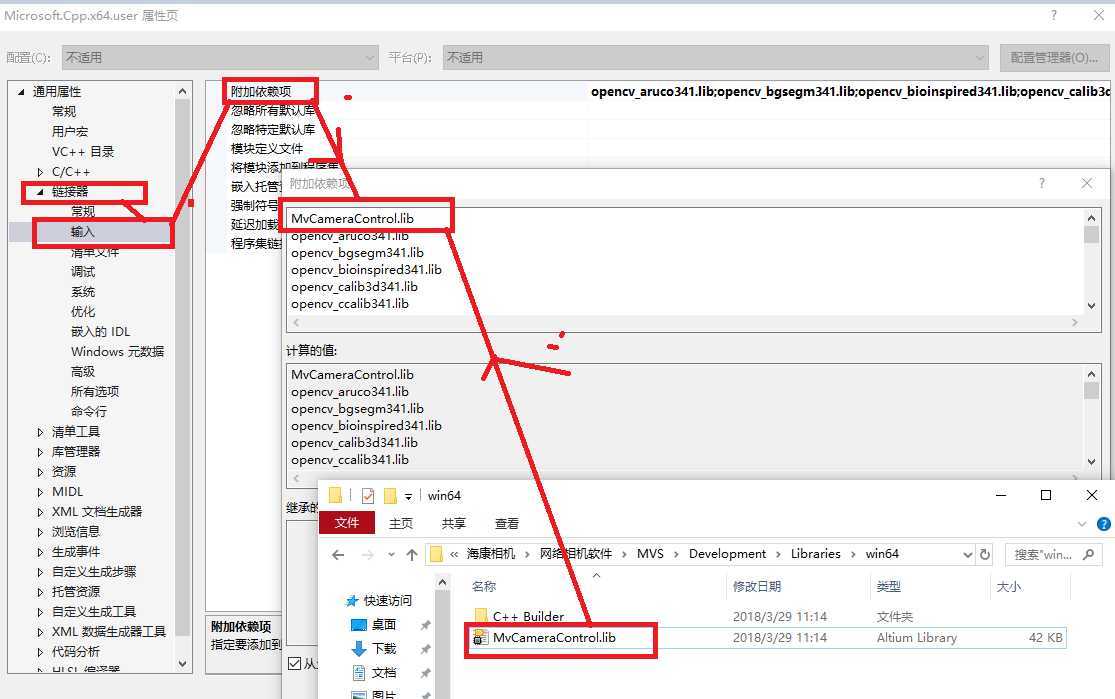Viewport: 1115px width, 699px height.
Task: Open 下载 in Explorer navigation pane
Action: tap(374, 649)
